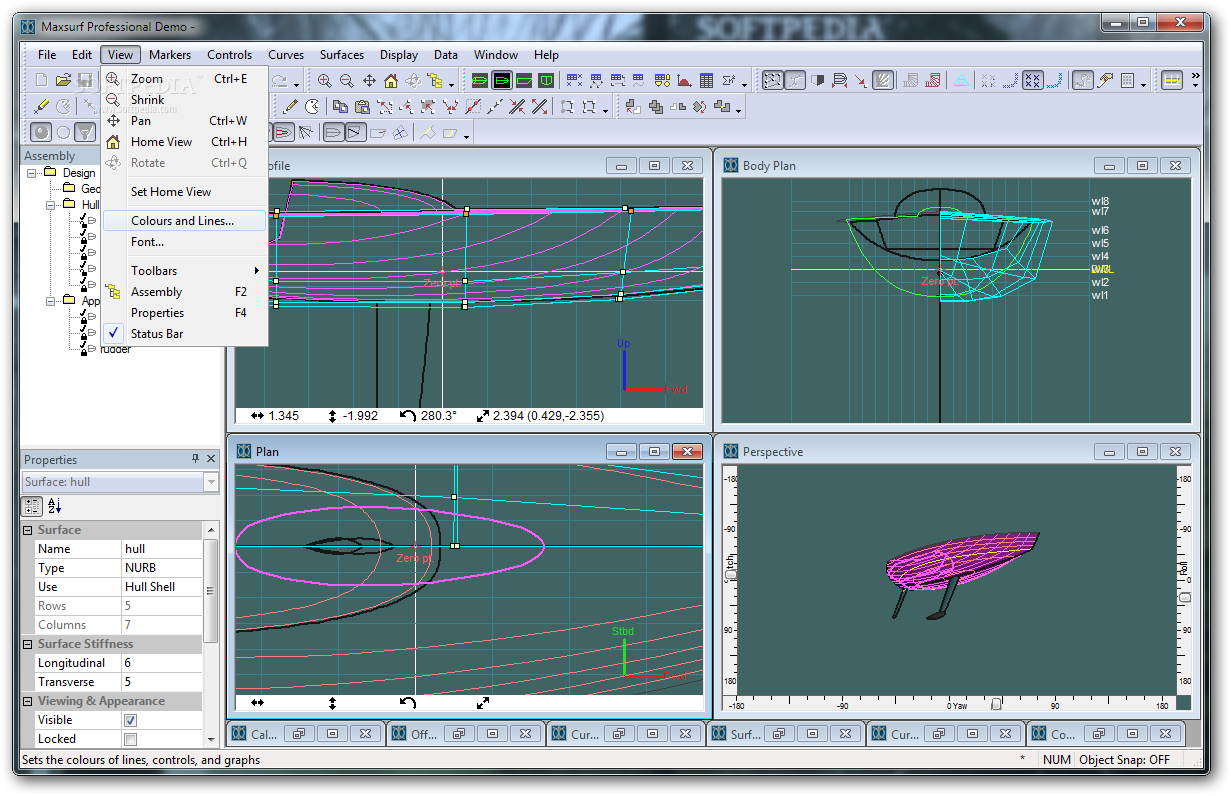Open the Surface: hull dropdown
Viewport: 1231px width, 796px height.
(x=210, y=482)
